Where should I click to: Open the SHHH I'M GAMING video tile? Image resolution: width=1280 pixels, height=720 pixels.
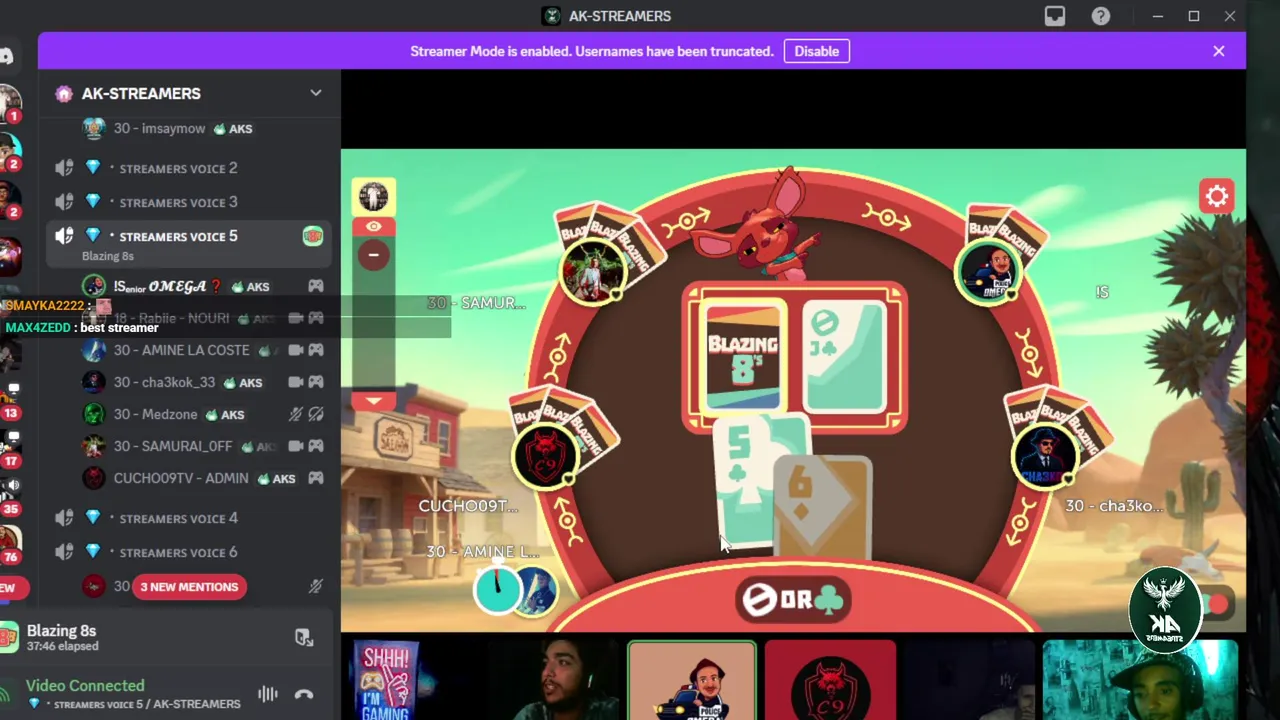pos(386,680)
